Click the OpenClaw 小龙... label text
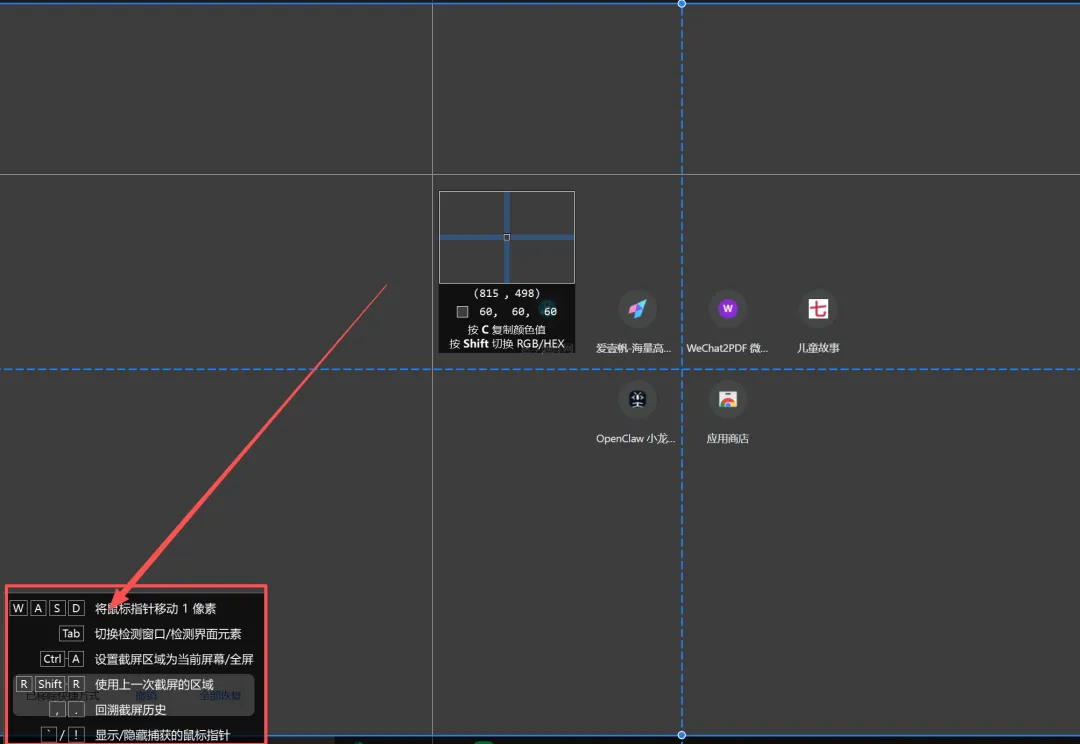The width and height of the screenshot is (1080, 744). (636, 439)
